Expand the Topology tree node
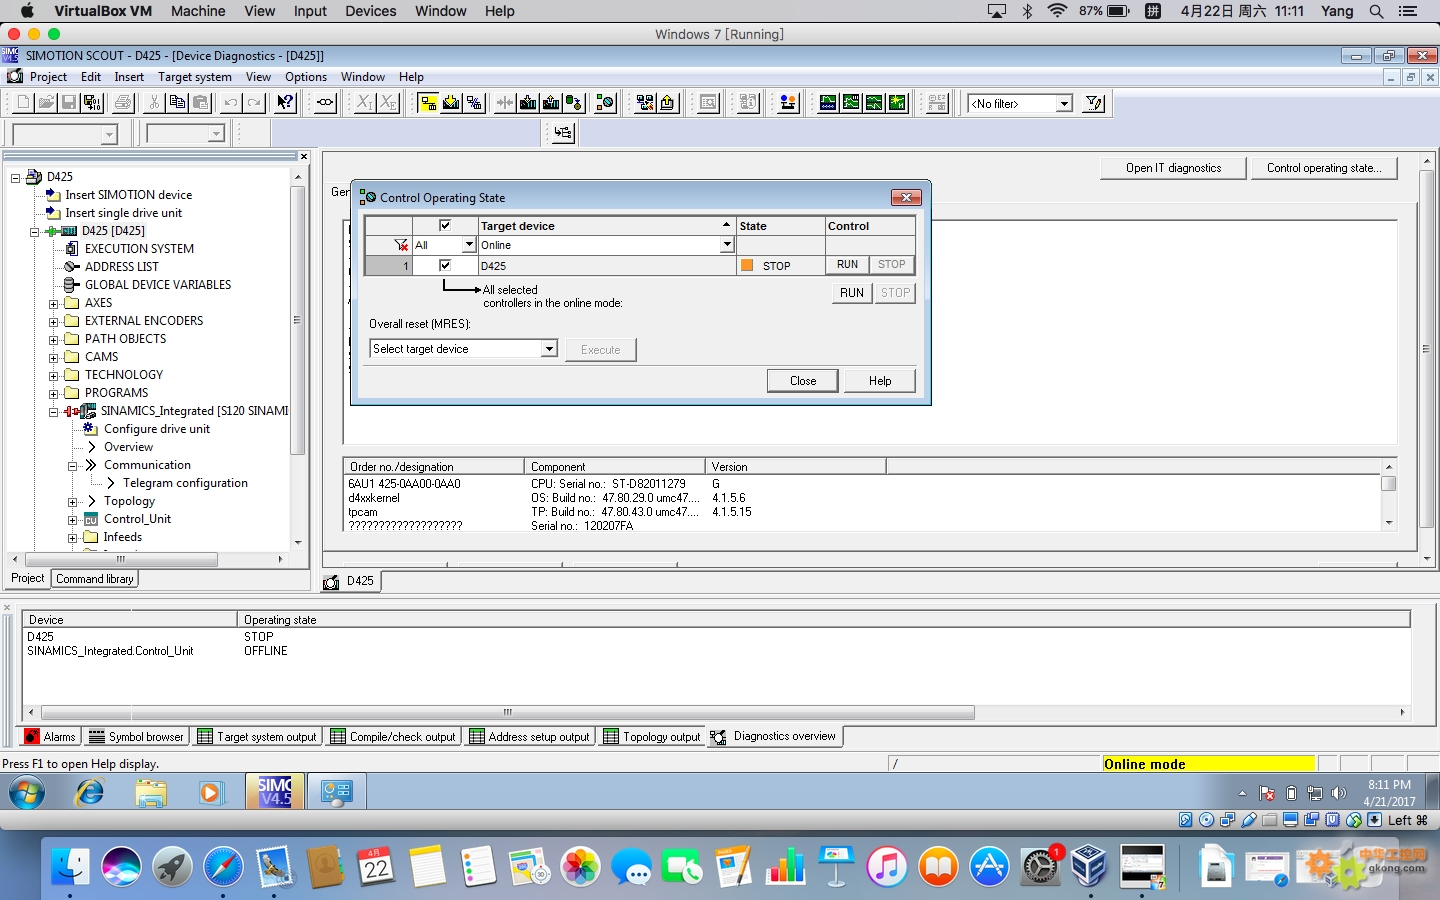The image size is (1440, 900). point(73,502)
